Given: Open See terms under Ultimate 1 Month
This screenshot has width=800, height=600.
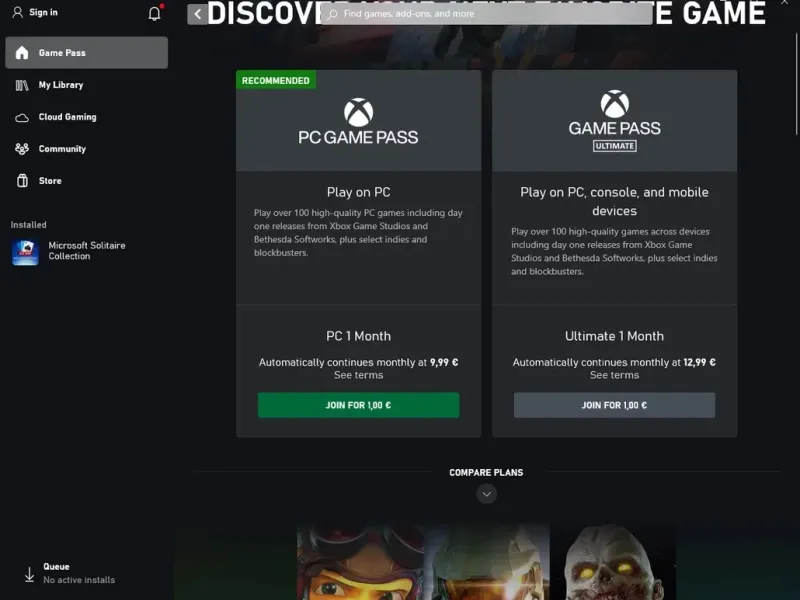Looking at the screenshot, I should point(614,375).
